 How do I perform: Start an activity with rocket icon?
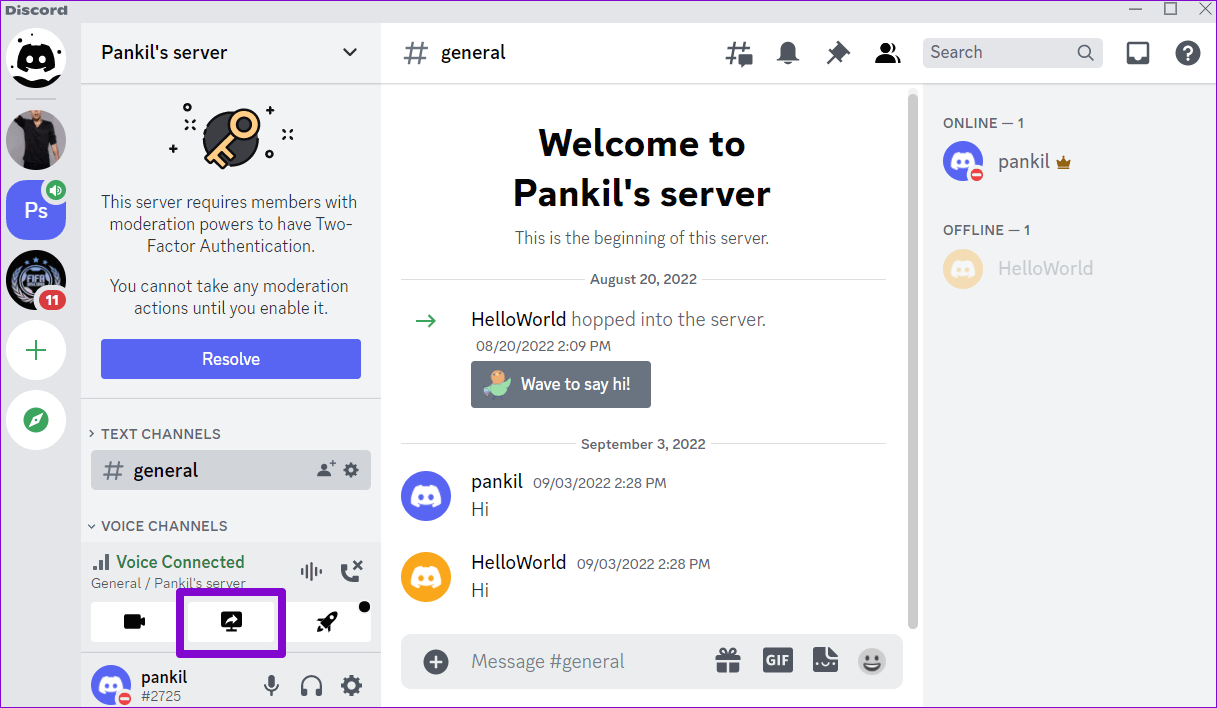327,622
